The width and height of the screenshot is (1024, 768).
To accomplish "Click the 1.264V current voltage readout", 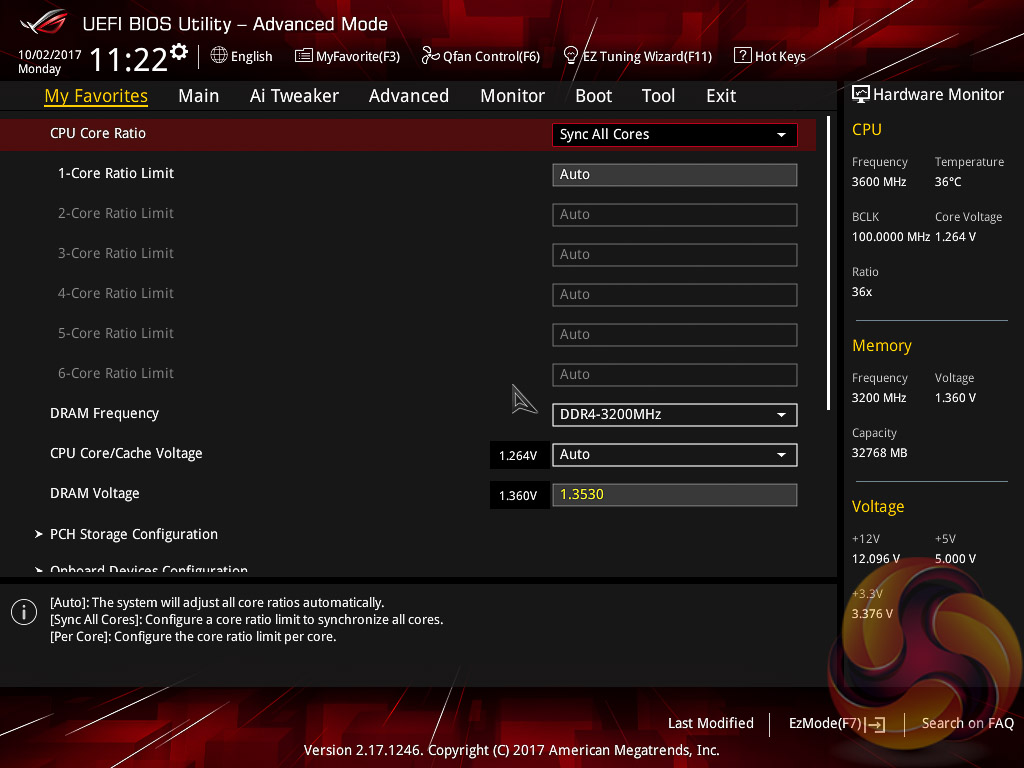I will pos(518,455).
